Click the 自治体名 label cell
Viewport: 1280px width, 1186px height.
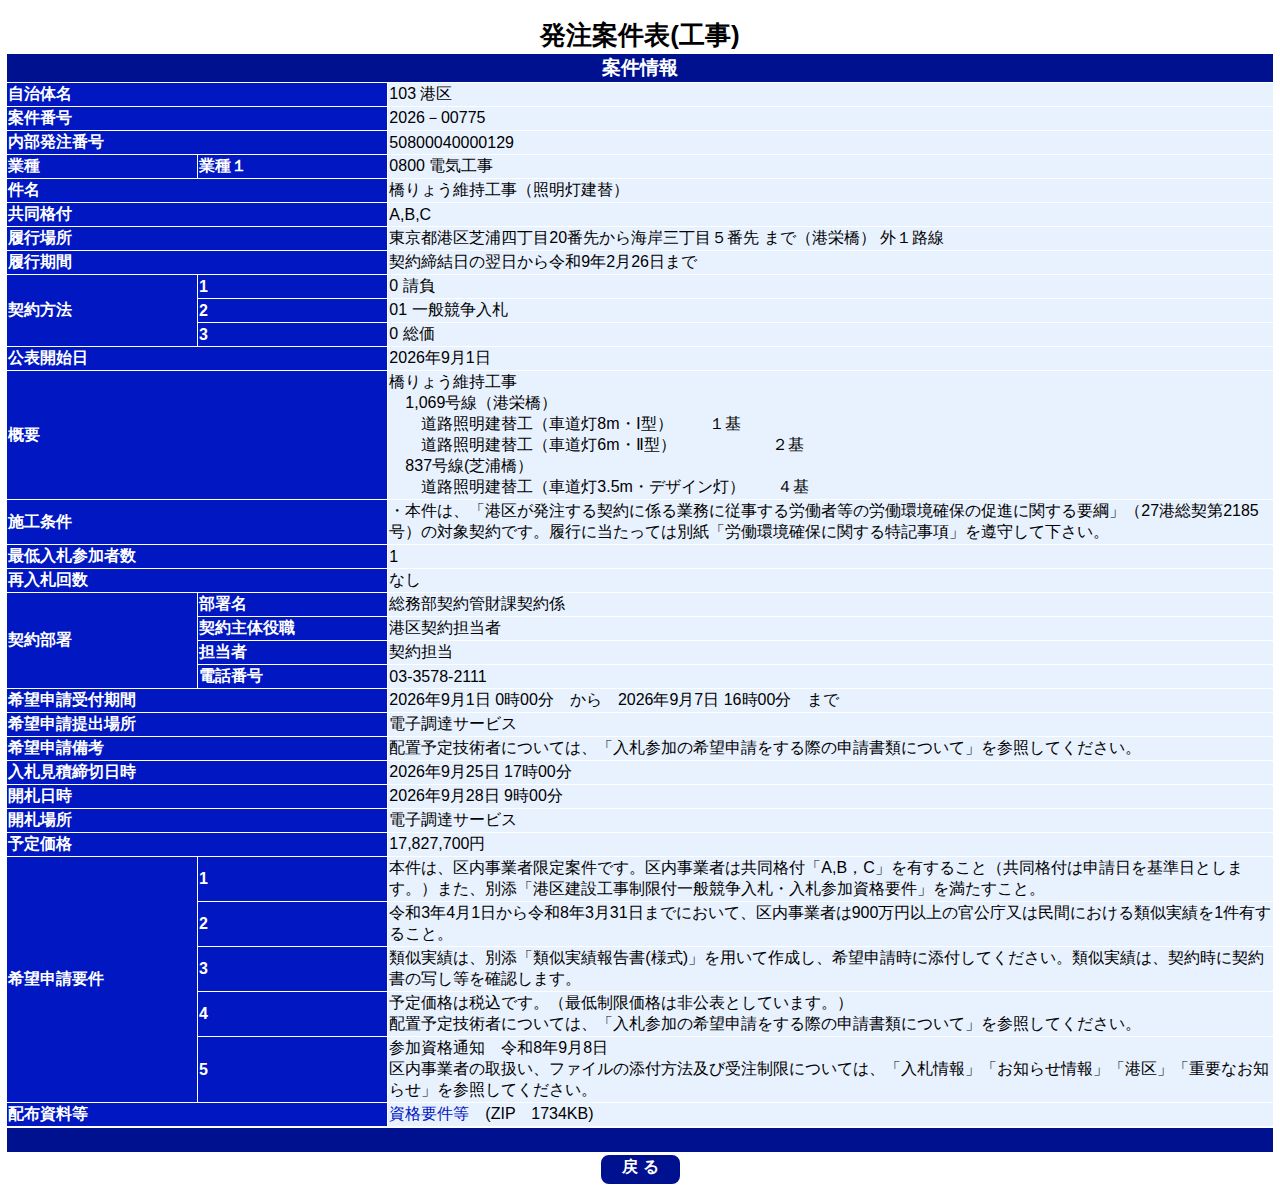point(196,94)
